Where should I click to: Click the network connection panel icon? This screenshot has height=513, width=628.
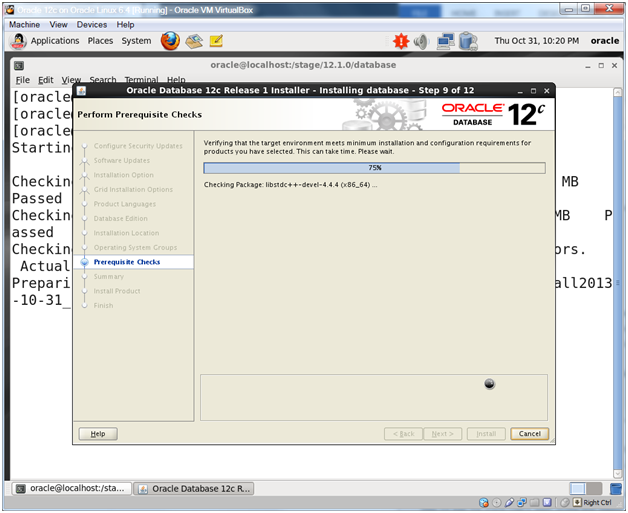(x=445, y=41)
